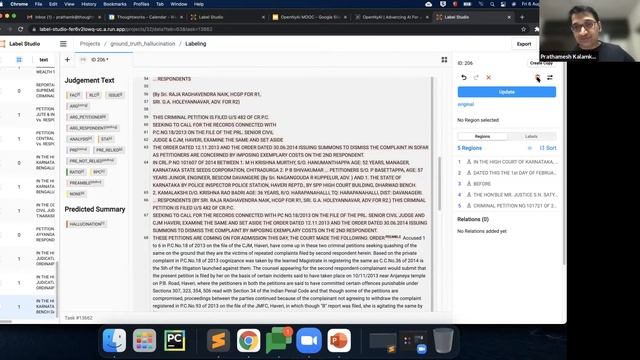The width and height of the screenshot is (640, 360).
Task: Open Finder from the dock
Action: 114,340
